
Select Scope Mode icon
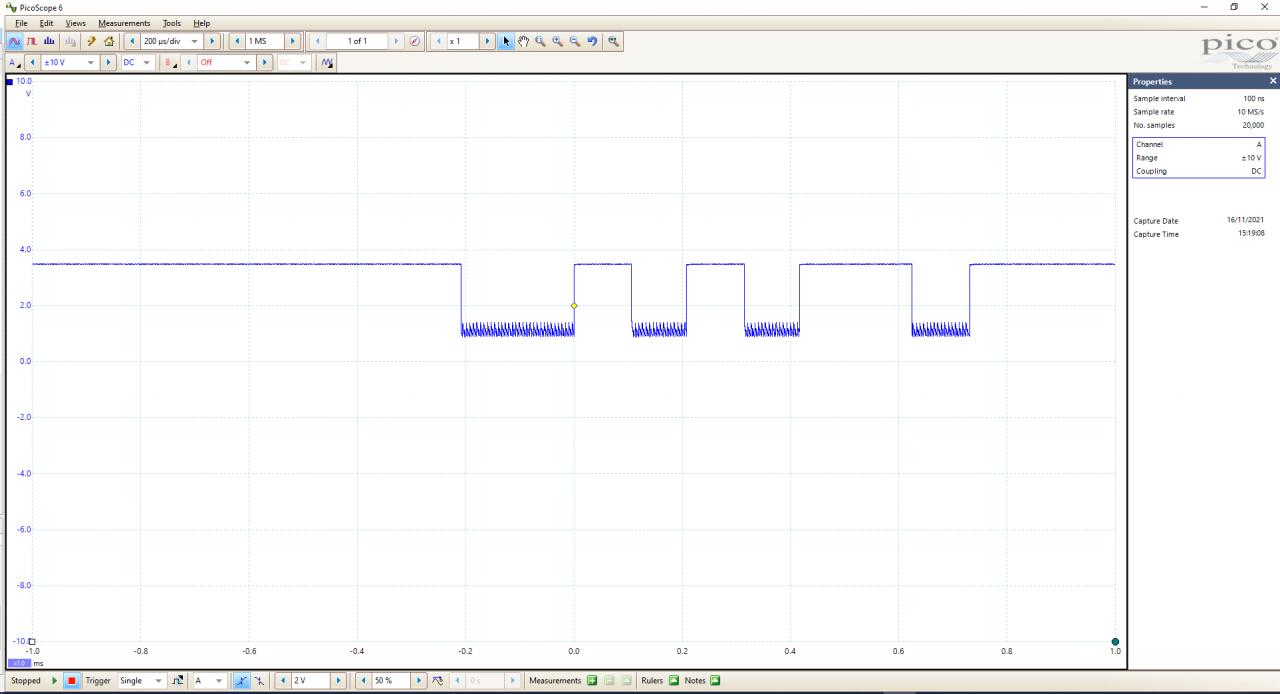(x=15, y=41)
